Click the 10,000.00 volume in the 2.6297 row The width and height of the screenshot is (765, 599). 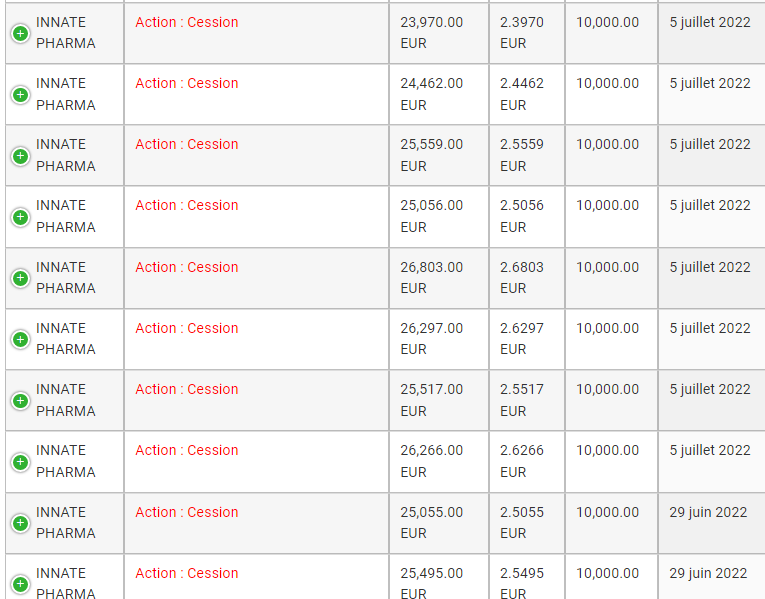607,328
